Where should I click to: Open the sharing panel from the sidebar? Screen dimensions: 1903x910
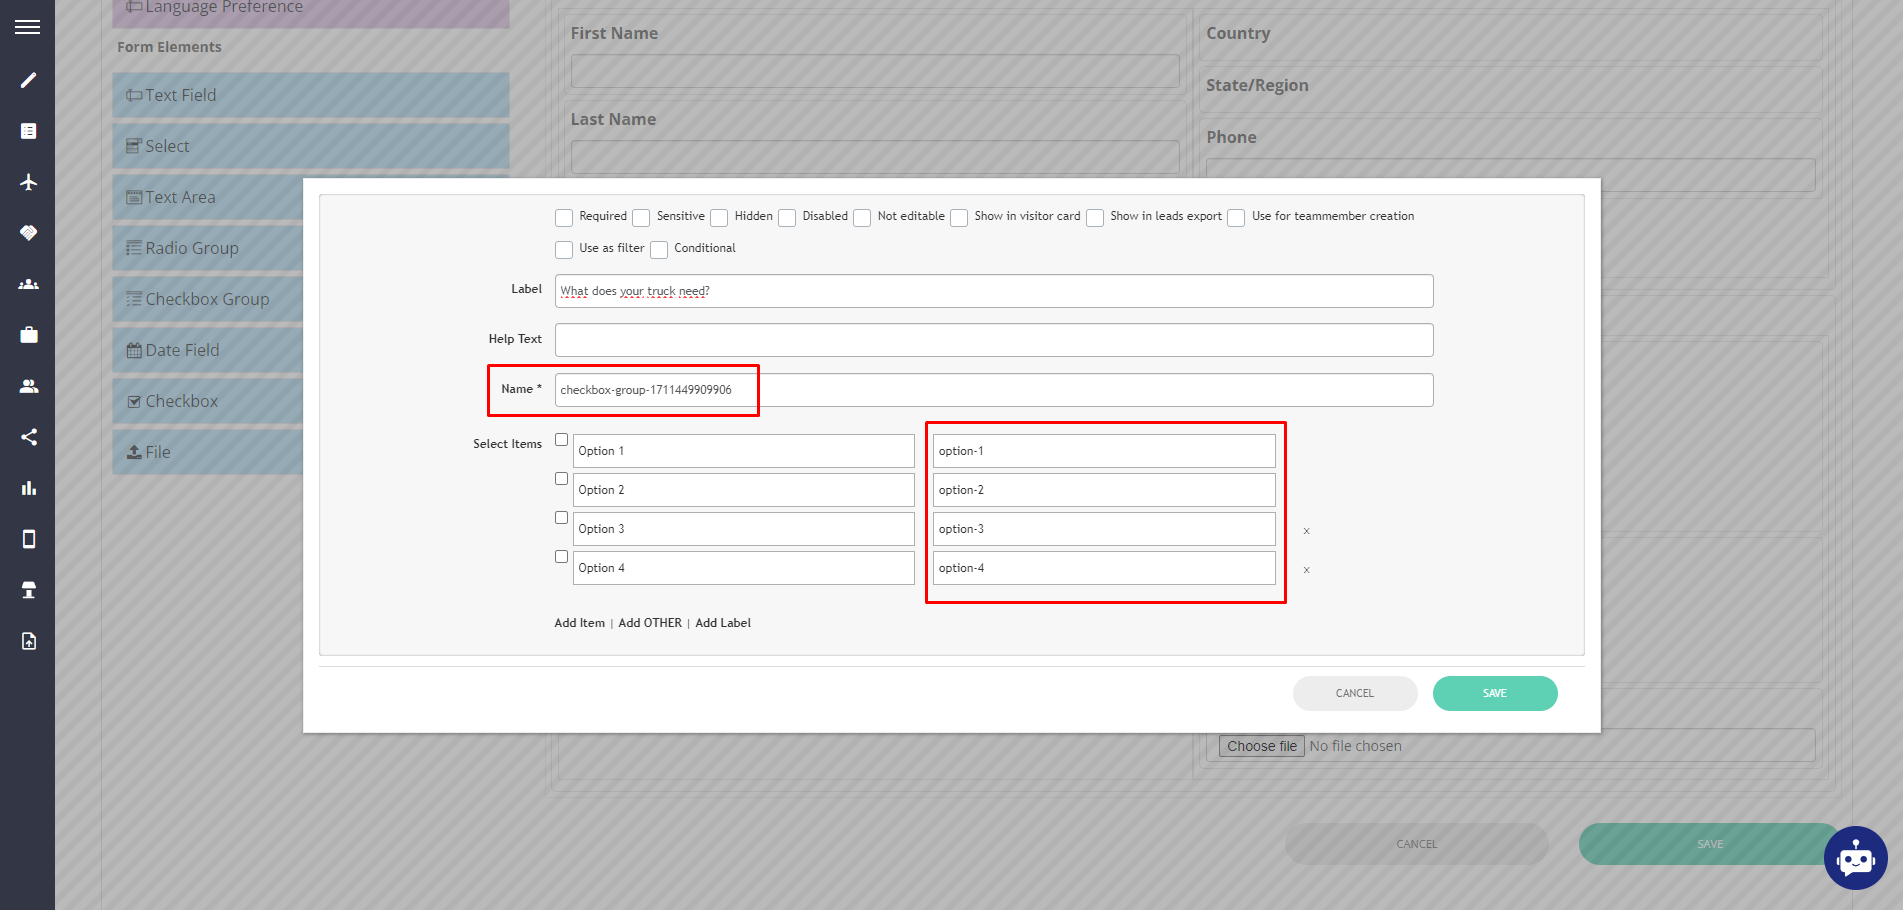pyautogui.click(x=27, y=437)
